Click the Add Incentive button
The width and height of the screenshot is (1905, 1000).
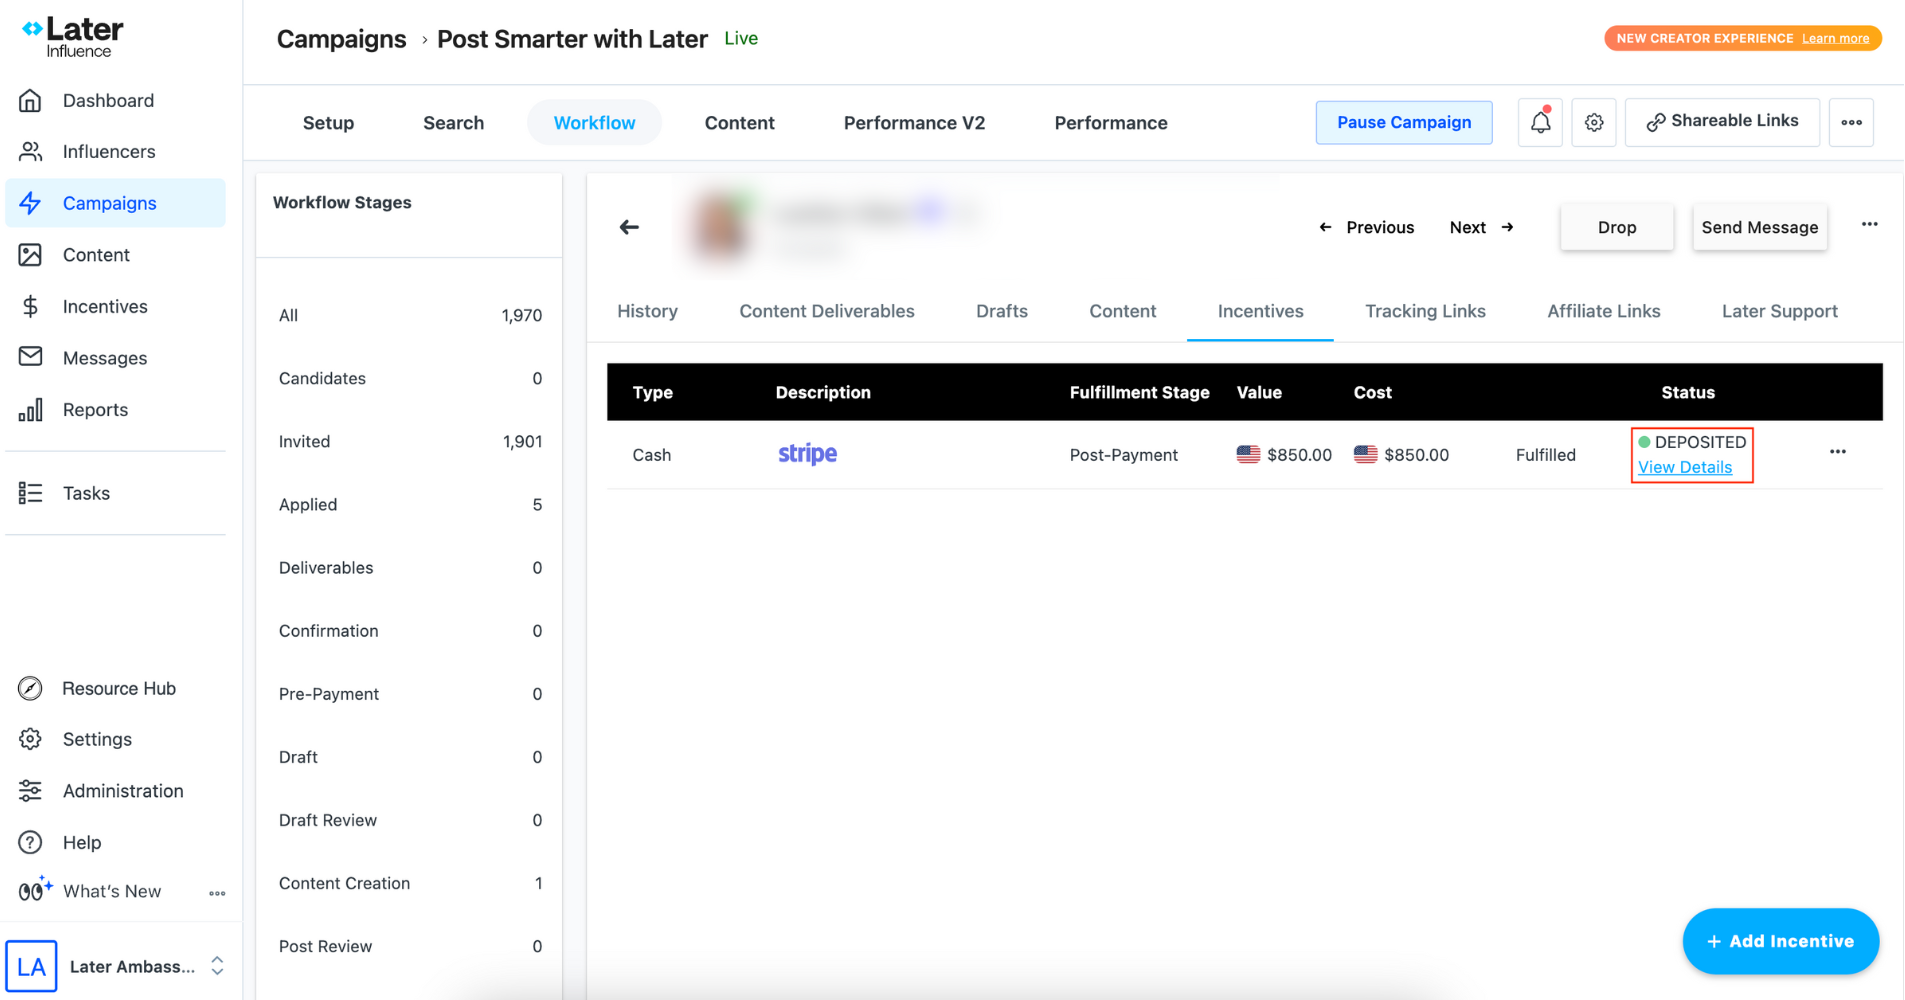click(x=1780, y=941)
